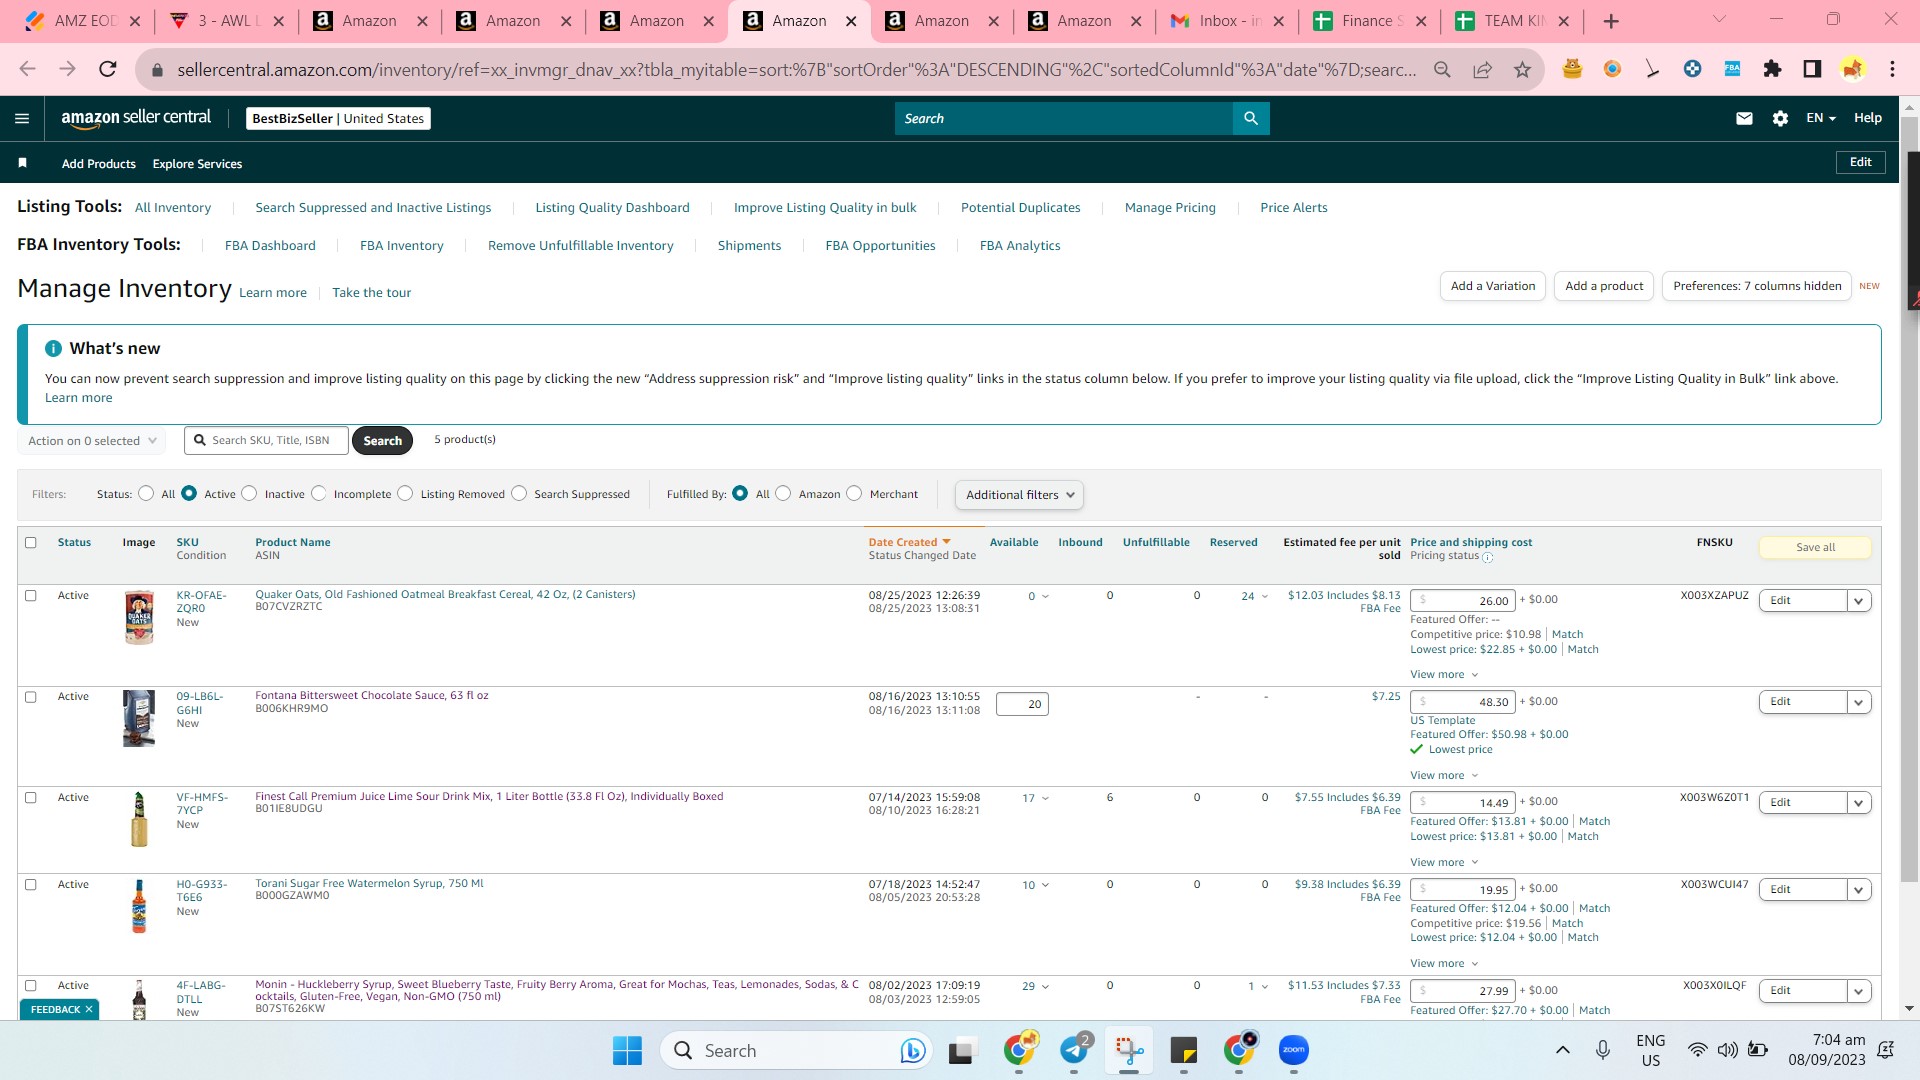
Task: Expand View more under Torani pricing
Action: 1444,964
